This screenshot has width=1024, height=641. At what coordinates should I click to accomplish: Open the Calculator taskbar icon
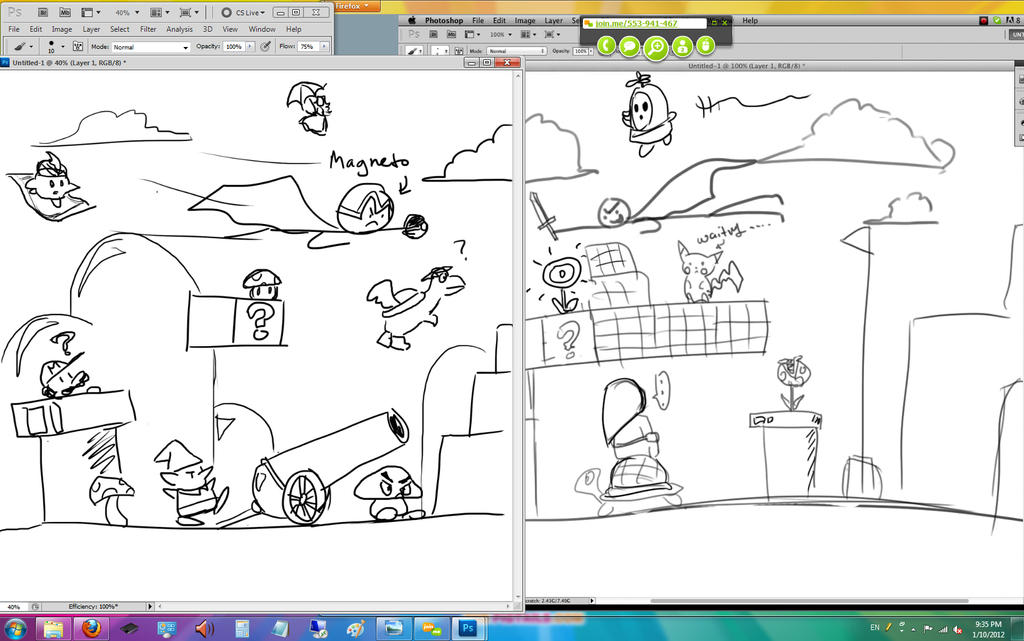242,629
